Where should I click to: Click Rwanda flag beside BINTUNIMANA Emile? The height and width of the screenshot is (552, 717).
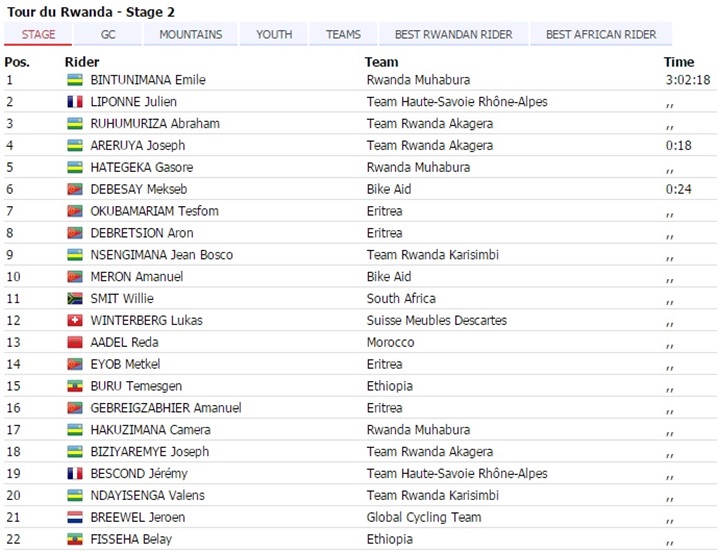point(74,80)
